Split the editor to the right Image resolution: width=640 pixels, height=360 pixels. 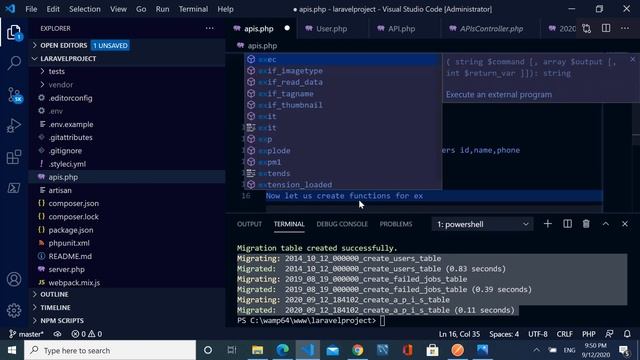[606, 28]
